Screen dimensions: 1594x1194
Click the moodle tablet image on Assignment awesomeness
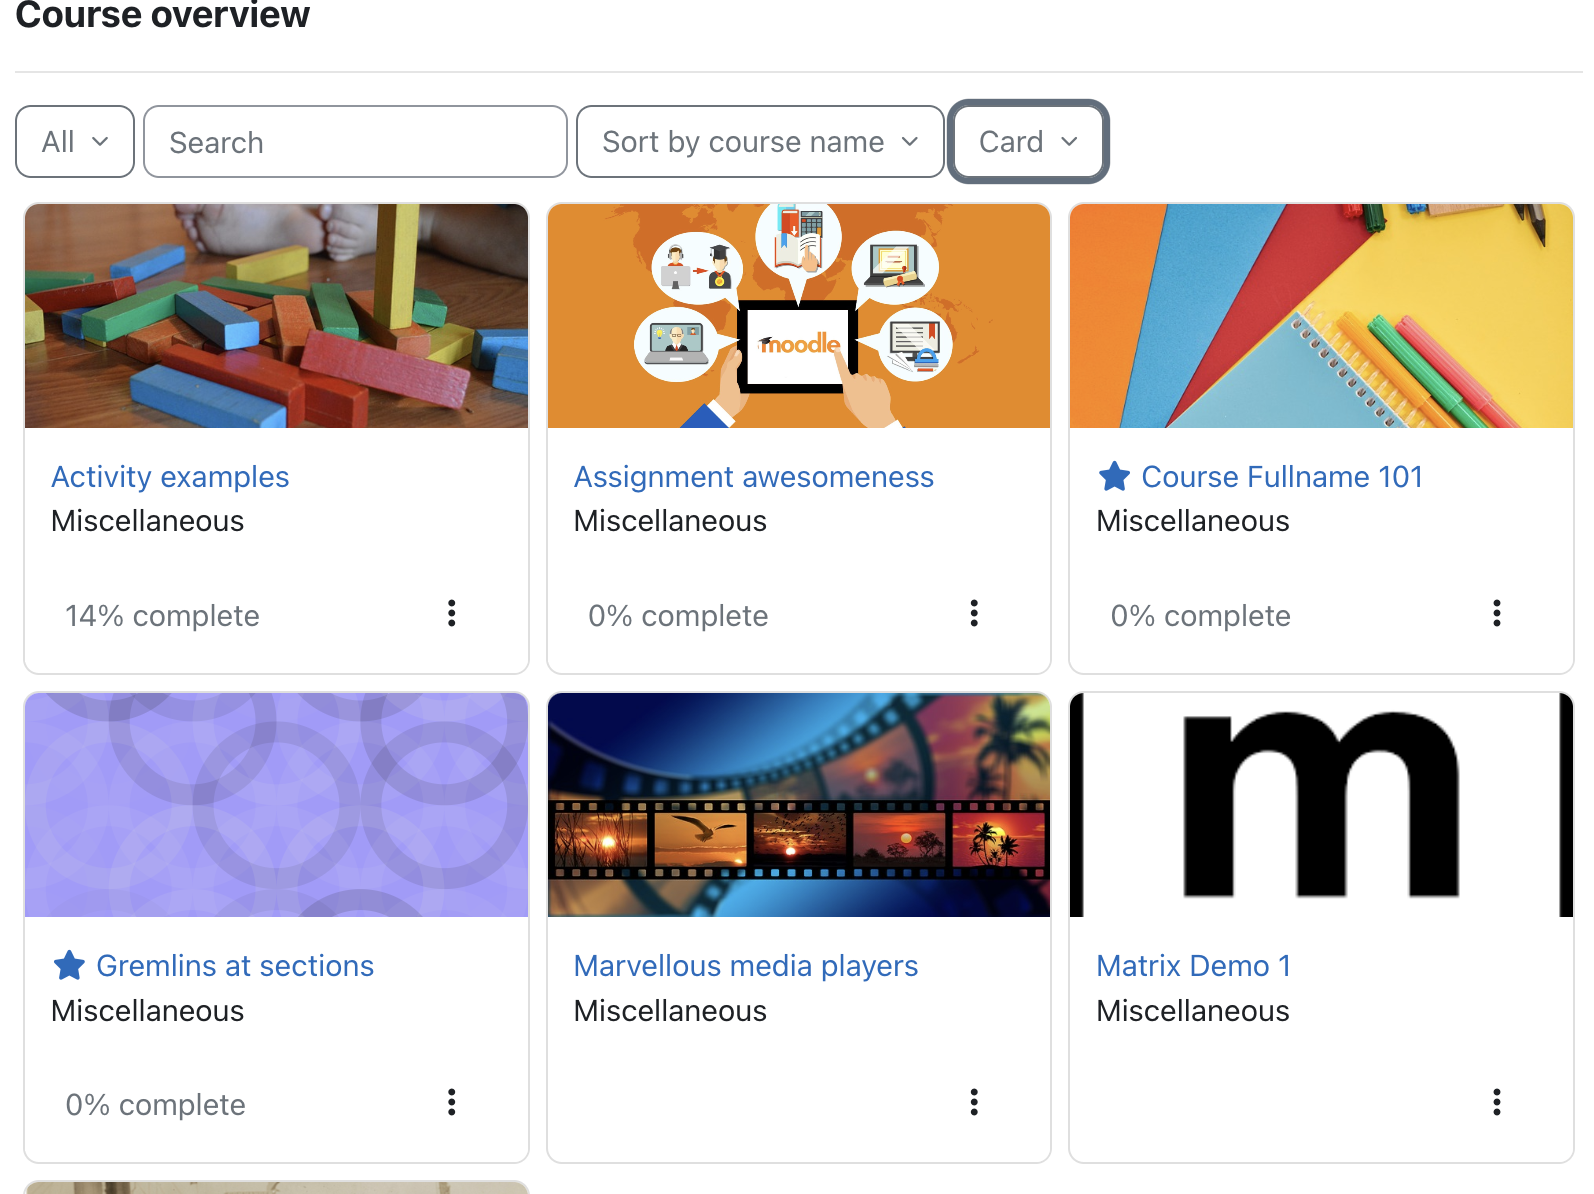799,316
